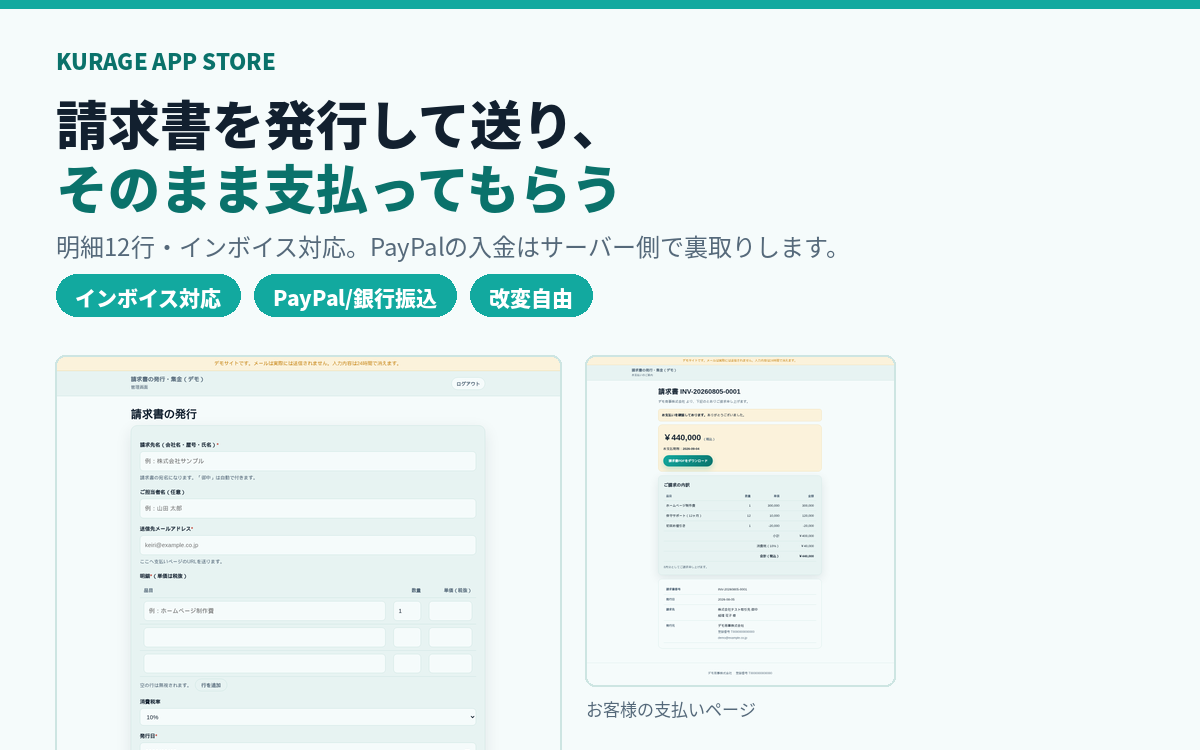The image size is (1200, 750).
Task: Click the 単価（税抜）column header in the form
Action: click(x=457, y=590)
